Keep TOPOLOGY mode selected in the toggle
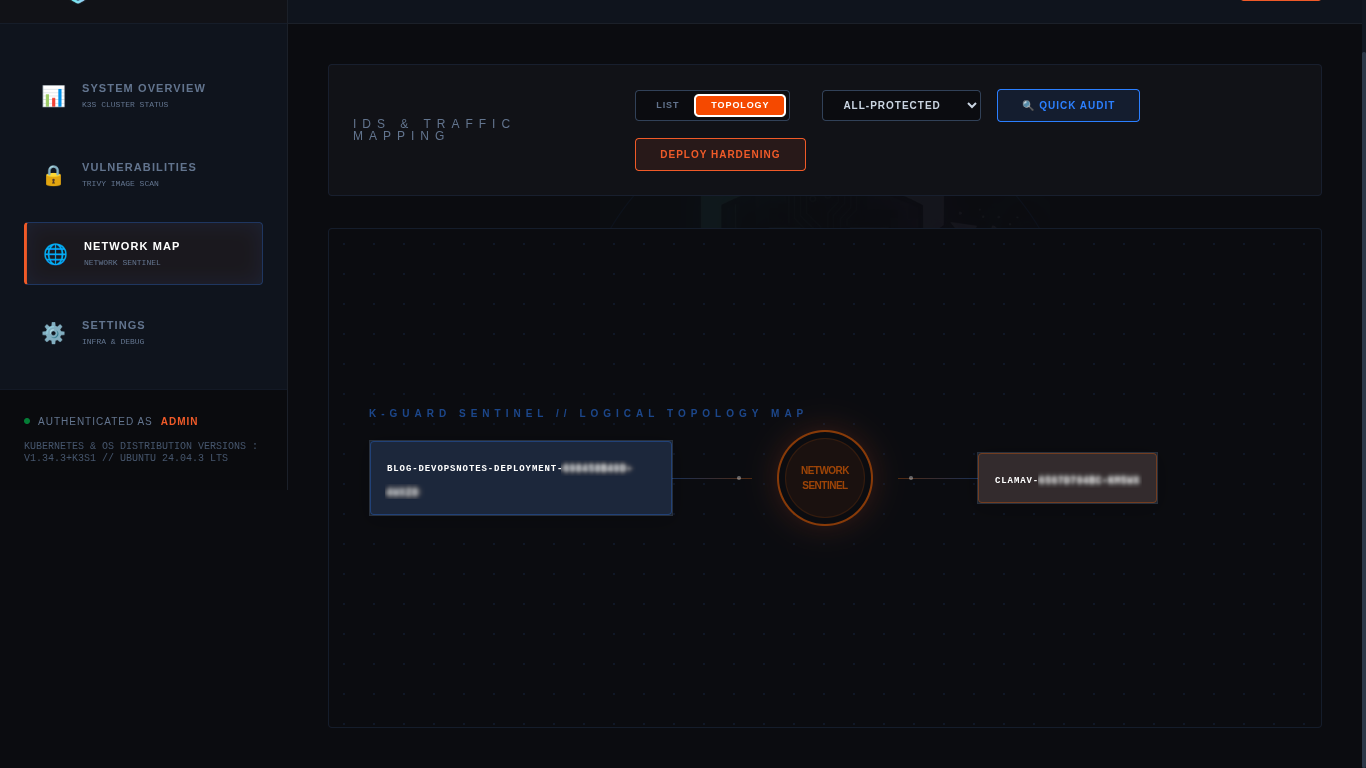The image size is (1366, 768). 739,105
